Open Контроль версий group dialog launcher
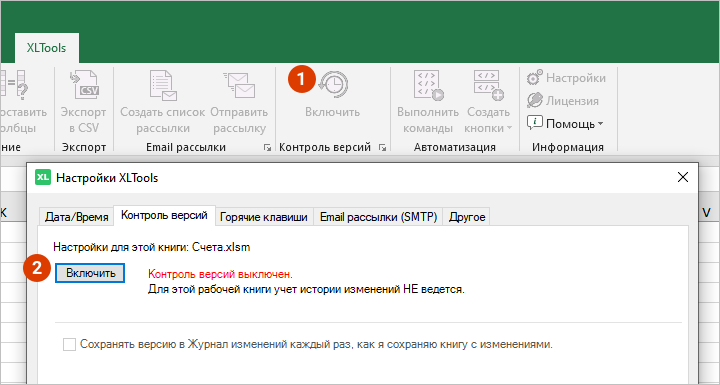The width and height of the screenshot is (720, 385). (x=382, y=147)
